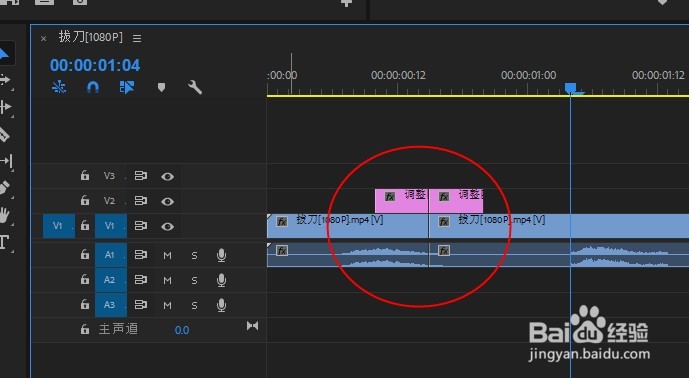
Task: Click the 00:00:01:04 playhead timecode
Action: click(95, 65)
